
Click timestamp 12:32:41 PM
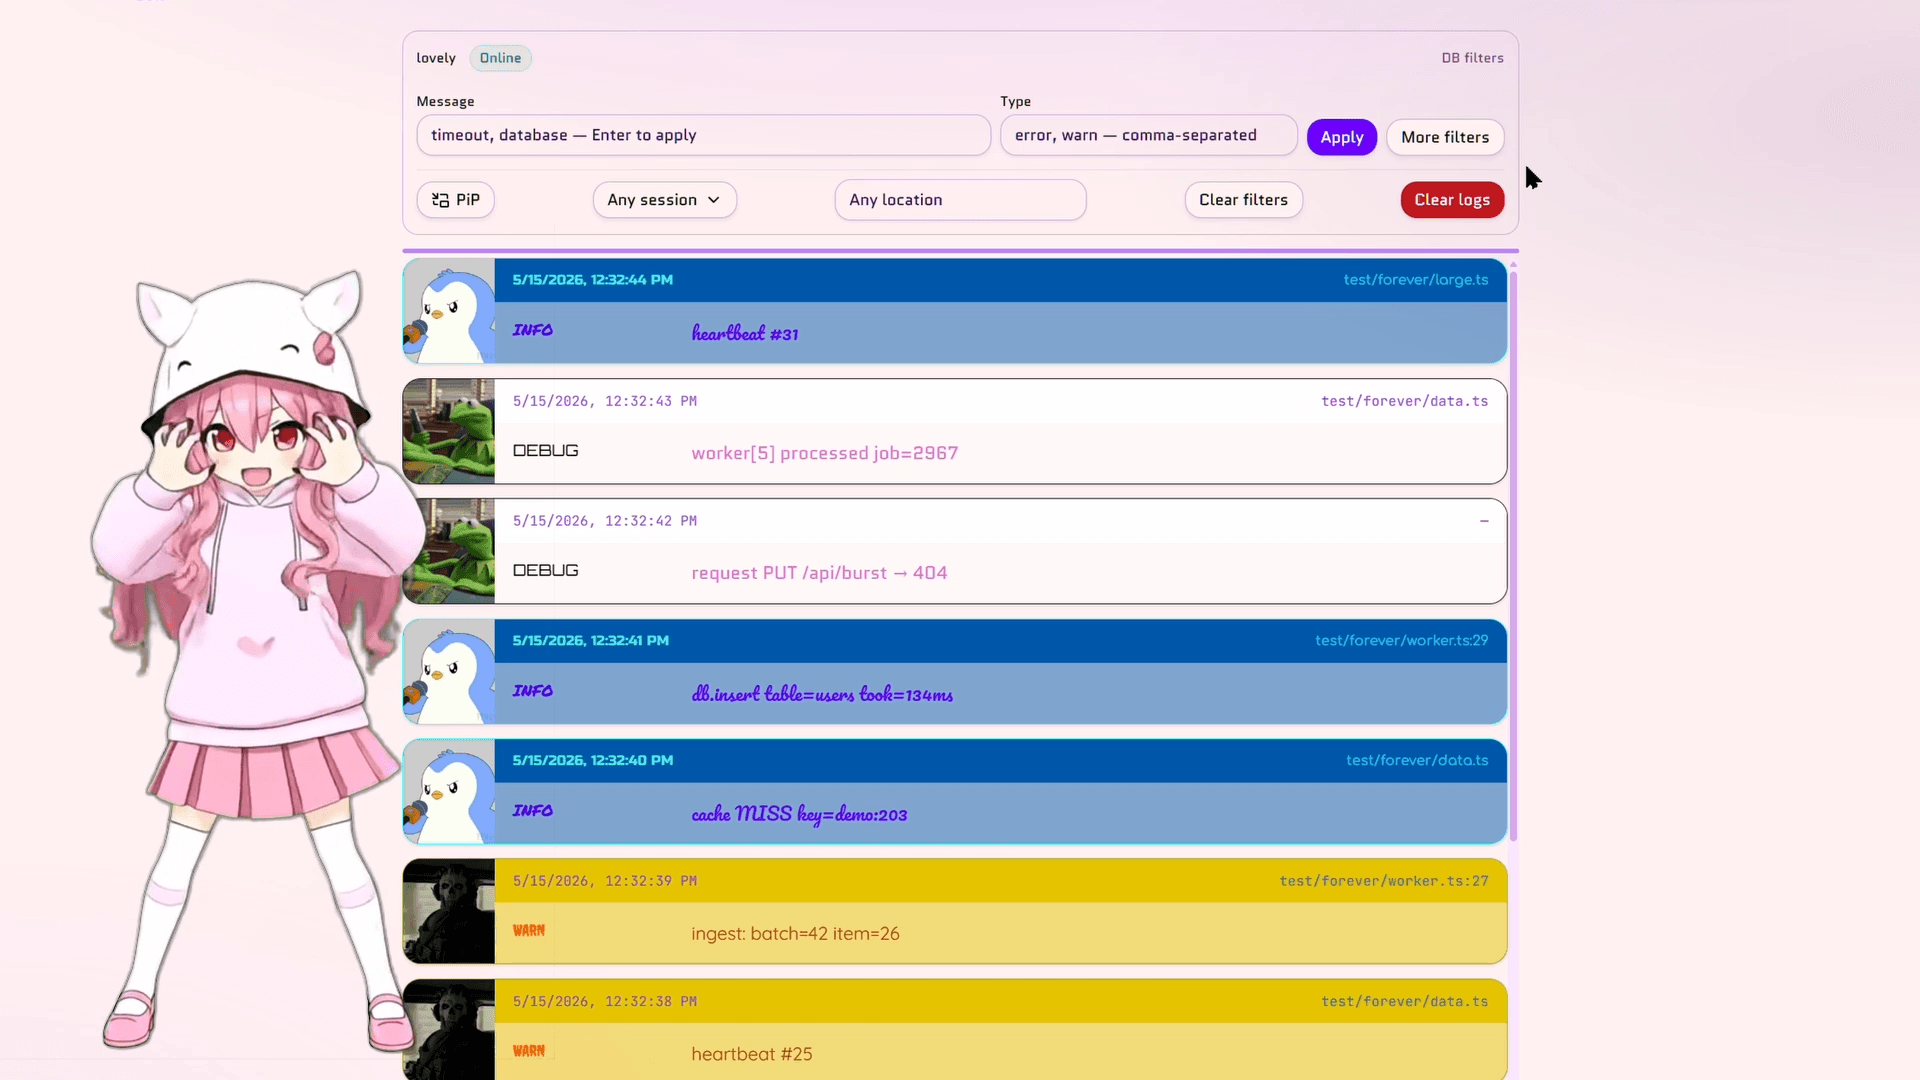point(590,640)
